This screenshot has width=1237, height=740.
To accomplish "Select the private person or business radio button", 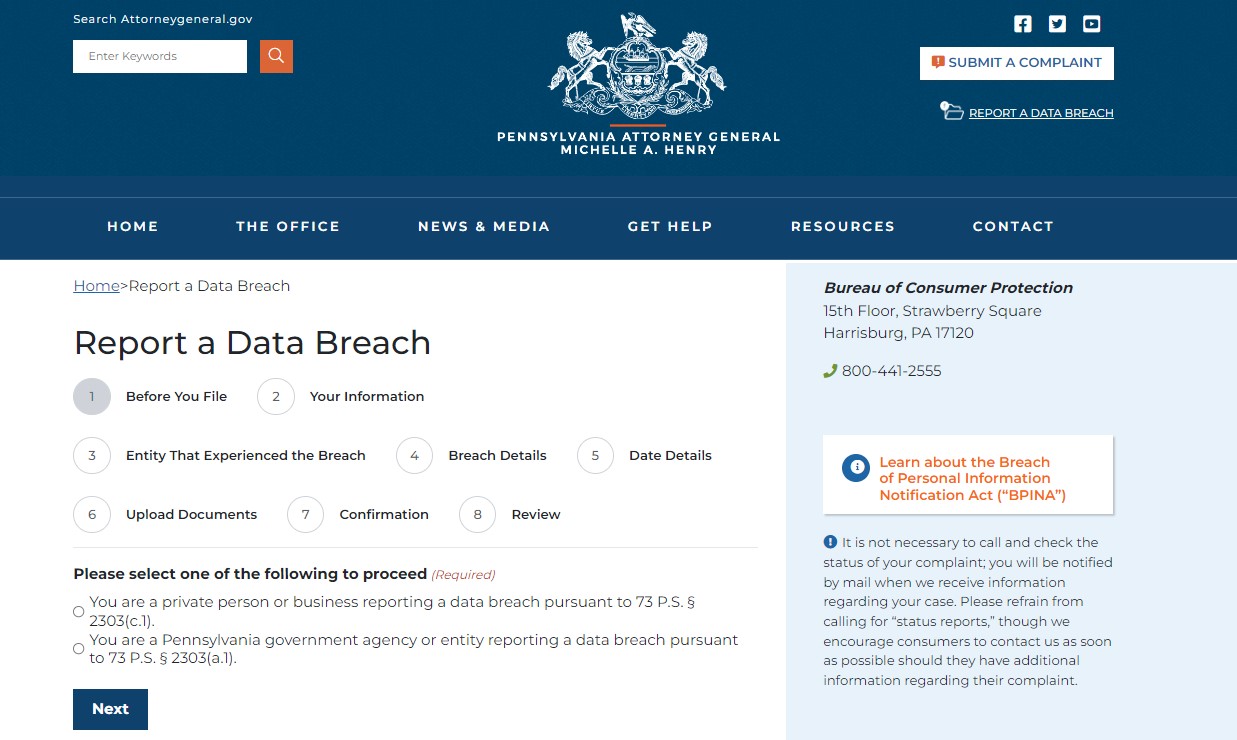I will pos(78,611).
